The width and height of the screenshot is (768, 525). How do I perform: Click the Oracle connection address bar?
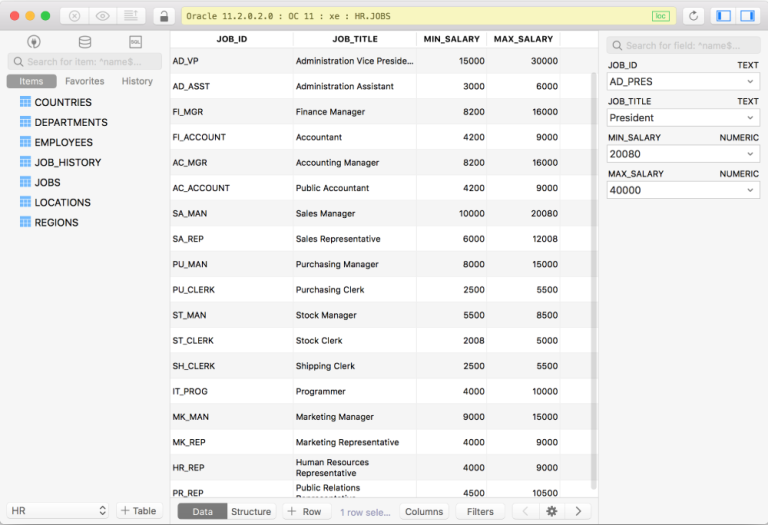click(429, 16)
